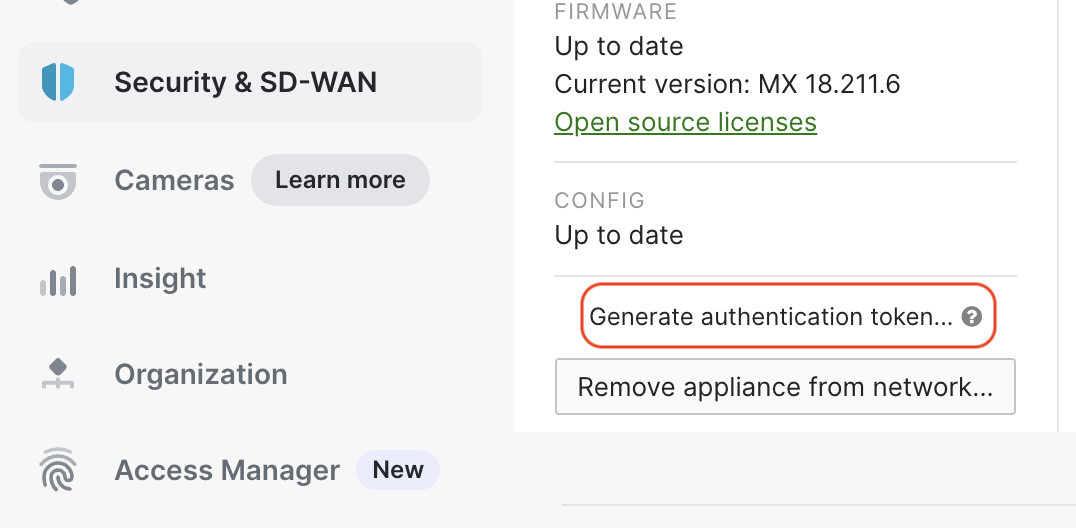The image size is (1076, 528).
Task: Click Remove appliance from network button
Action: pyautogui.click(x=785, y=387)
